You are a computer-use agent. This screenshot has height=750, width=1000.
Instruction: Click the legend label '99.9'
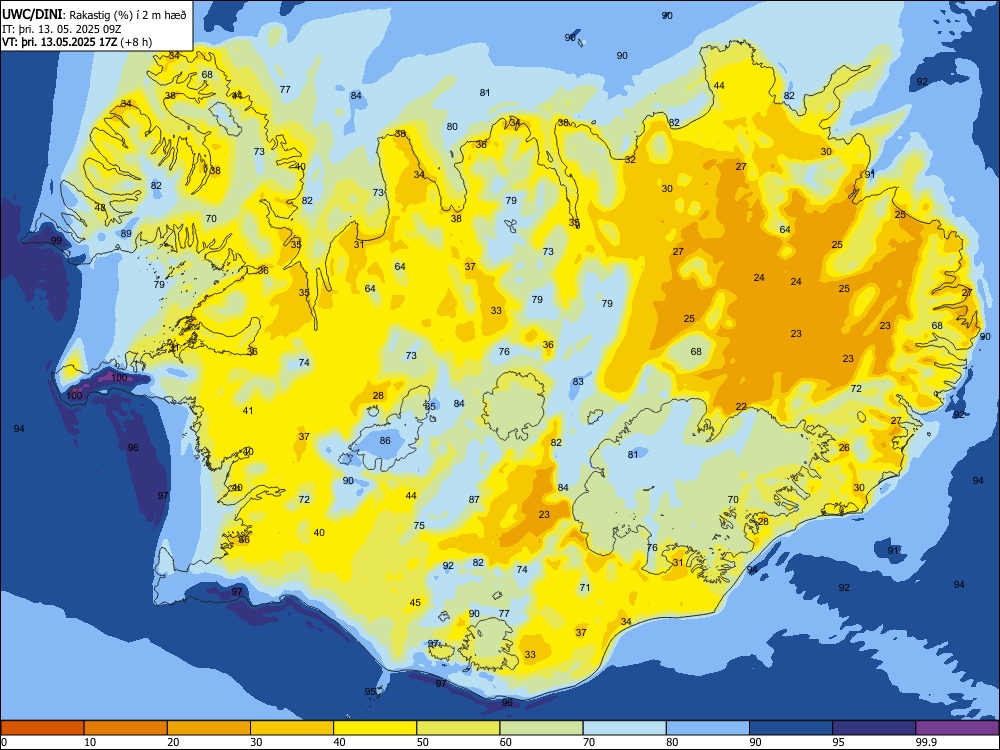pyautogui.click(x=925, y=742)
